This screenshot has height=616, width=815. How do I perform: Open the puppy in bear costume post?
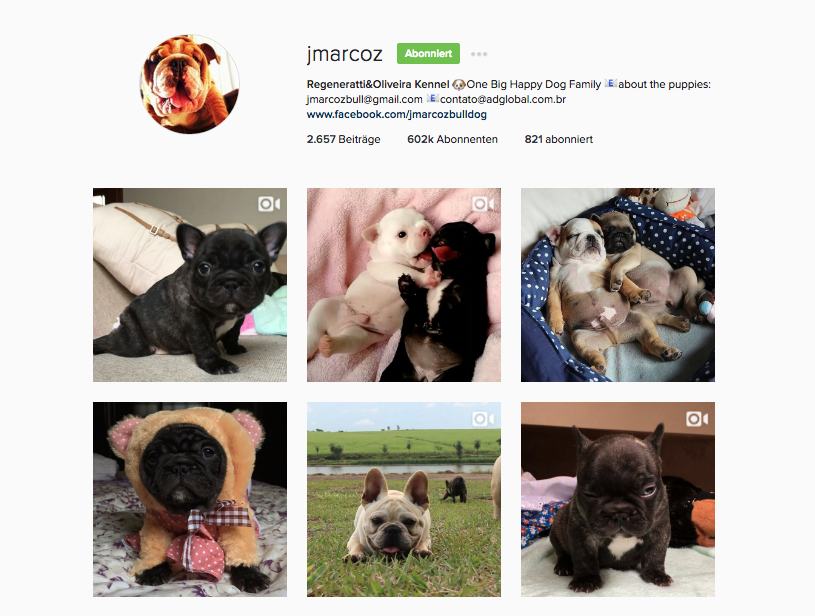pos(190,499)
